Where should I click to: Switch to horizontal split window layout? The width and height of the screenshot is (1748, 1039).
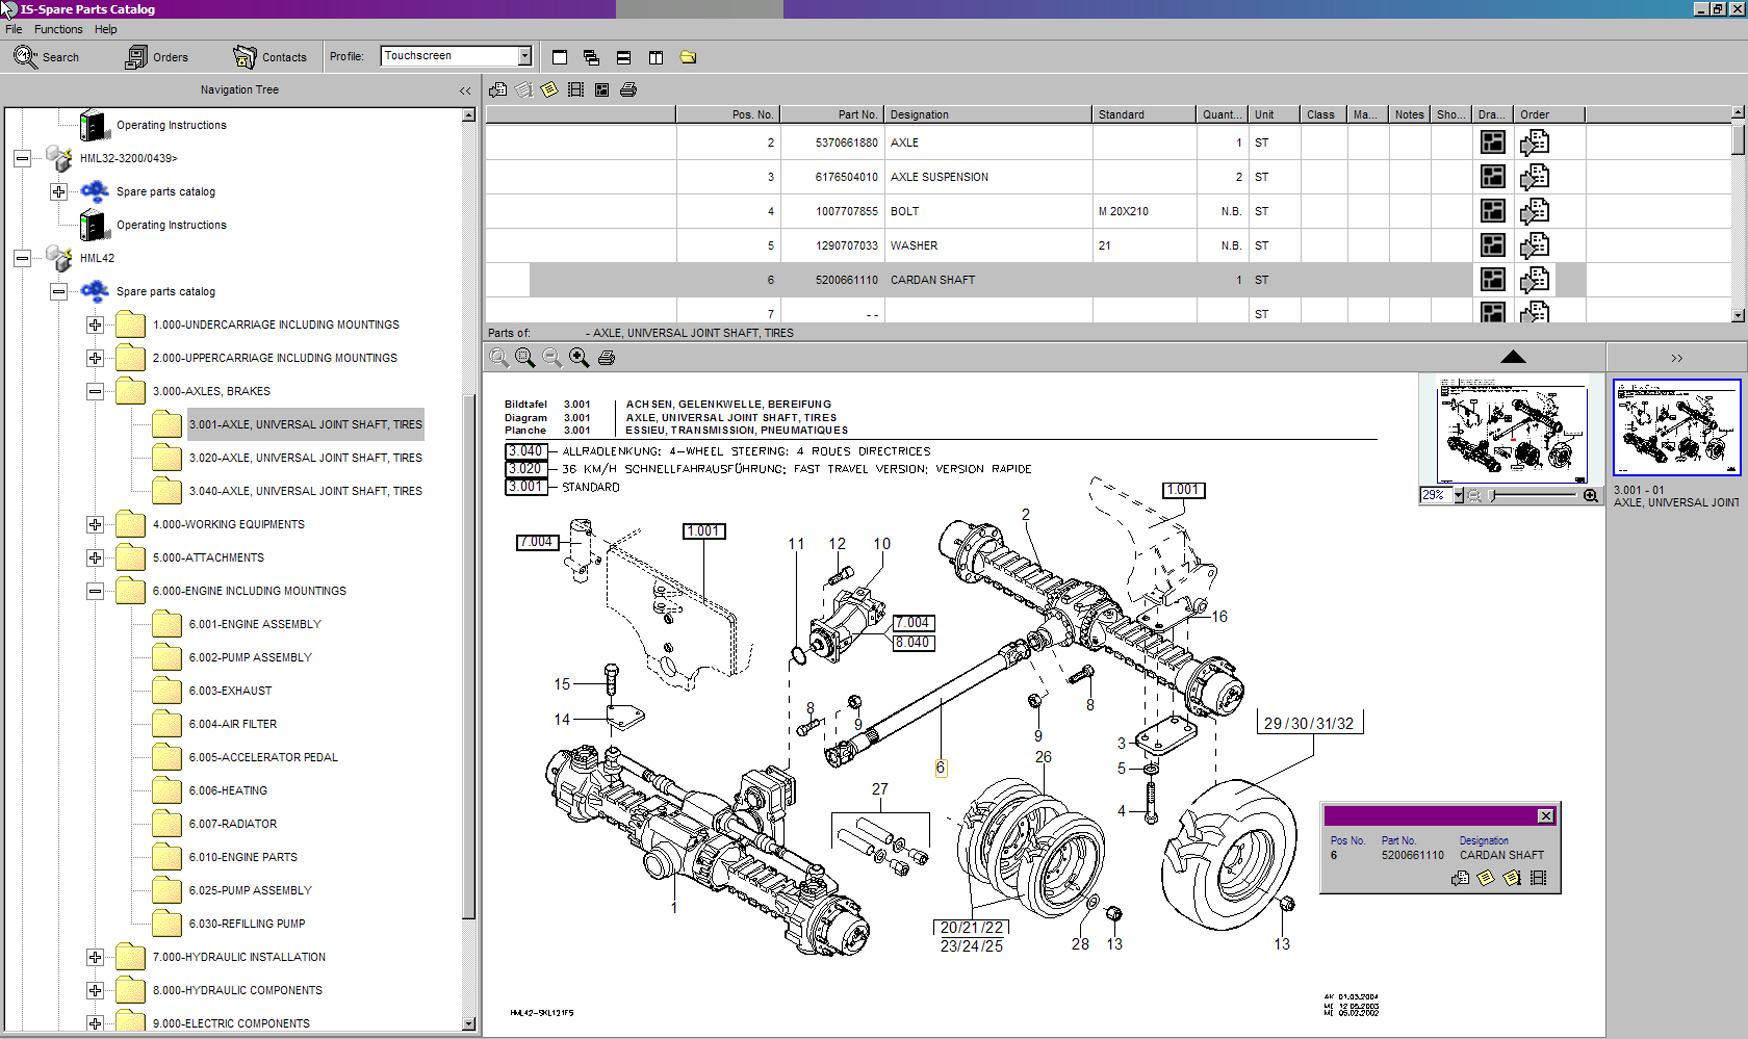coord(623,57)
